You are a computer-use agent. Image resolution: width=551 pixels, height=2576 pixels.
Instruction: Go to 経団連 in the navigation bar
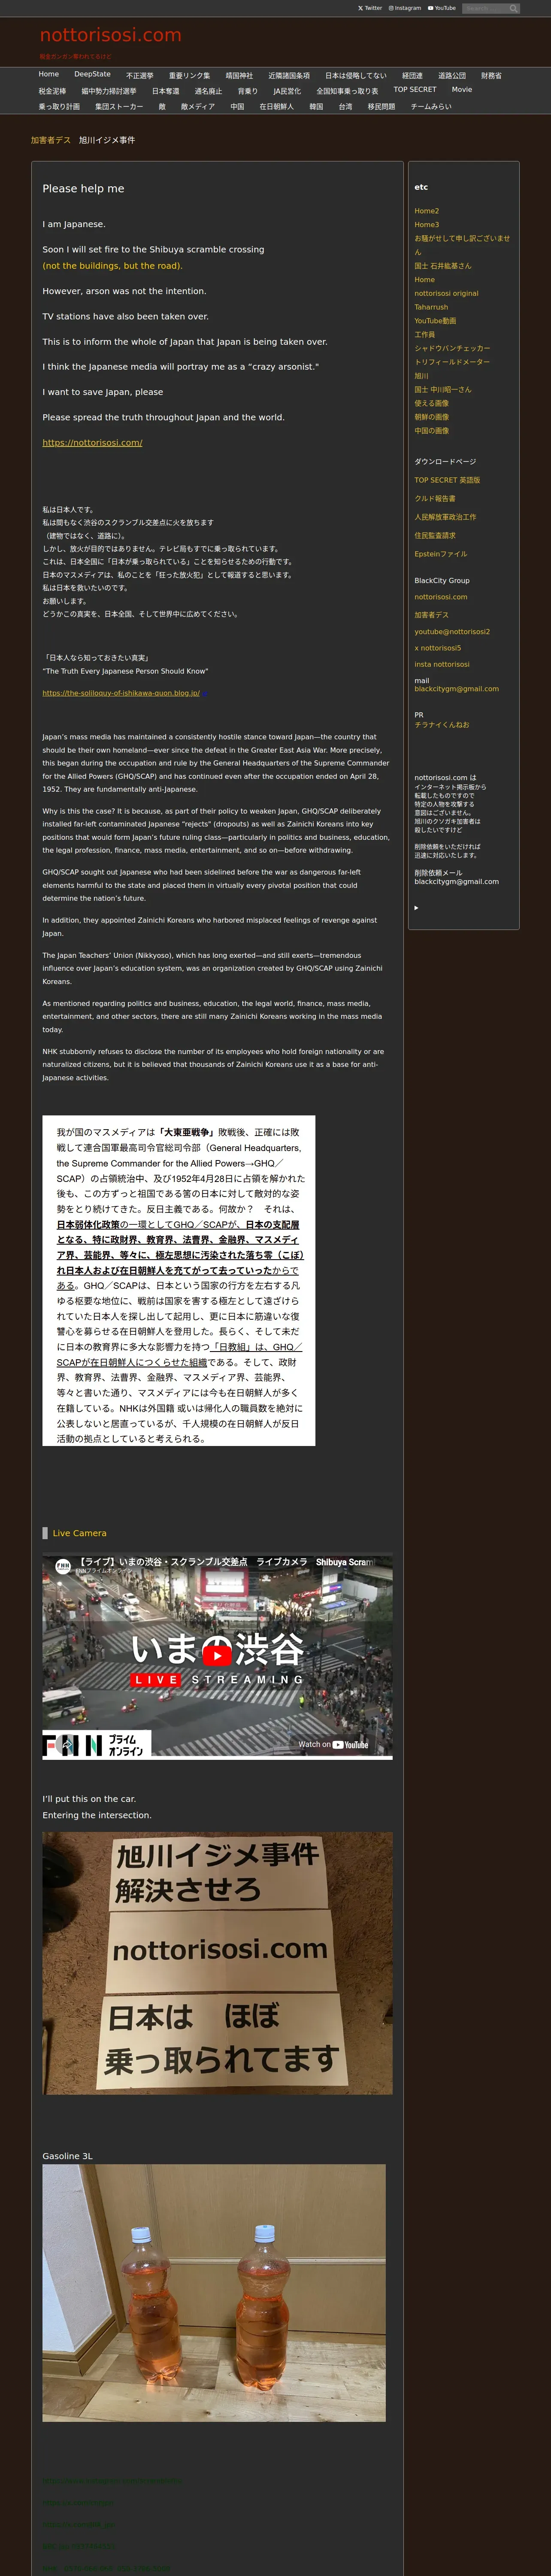[x=412, y=75]
